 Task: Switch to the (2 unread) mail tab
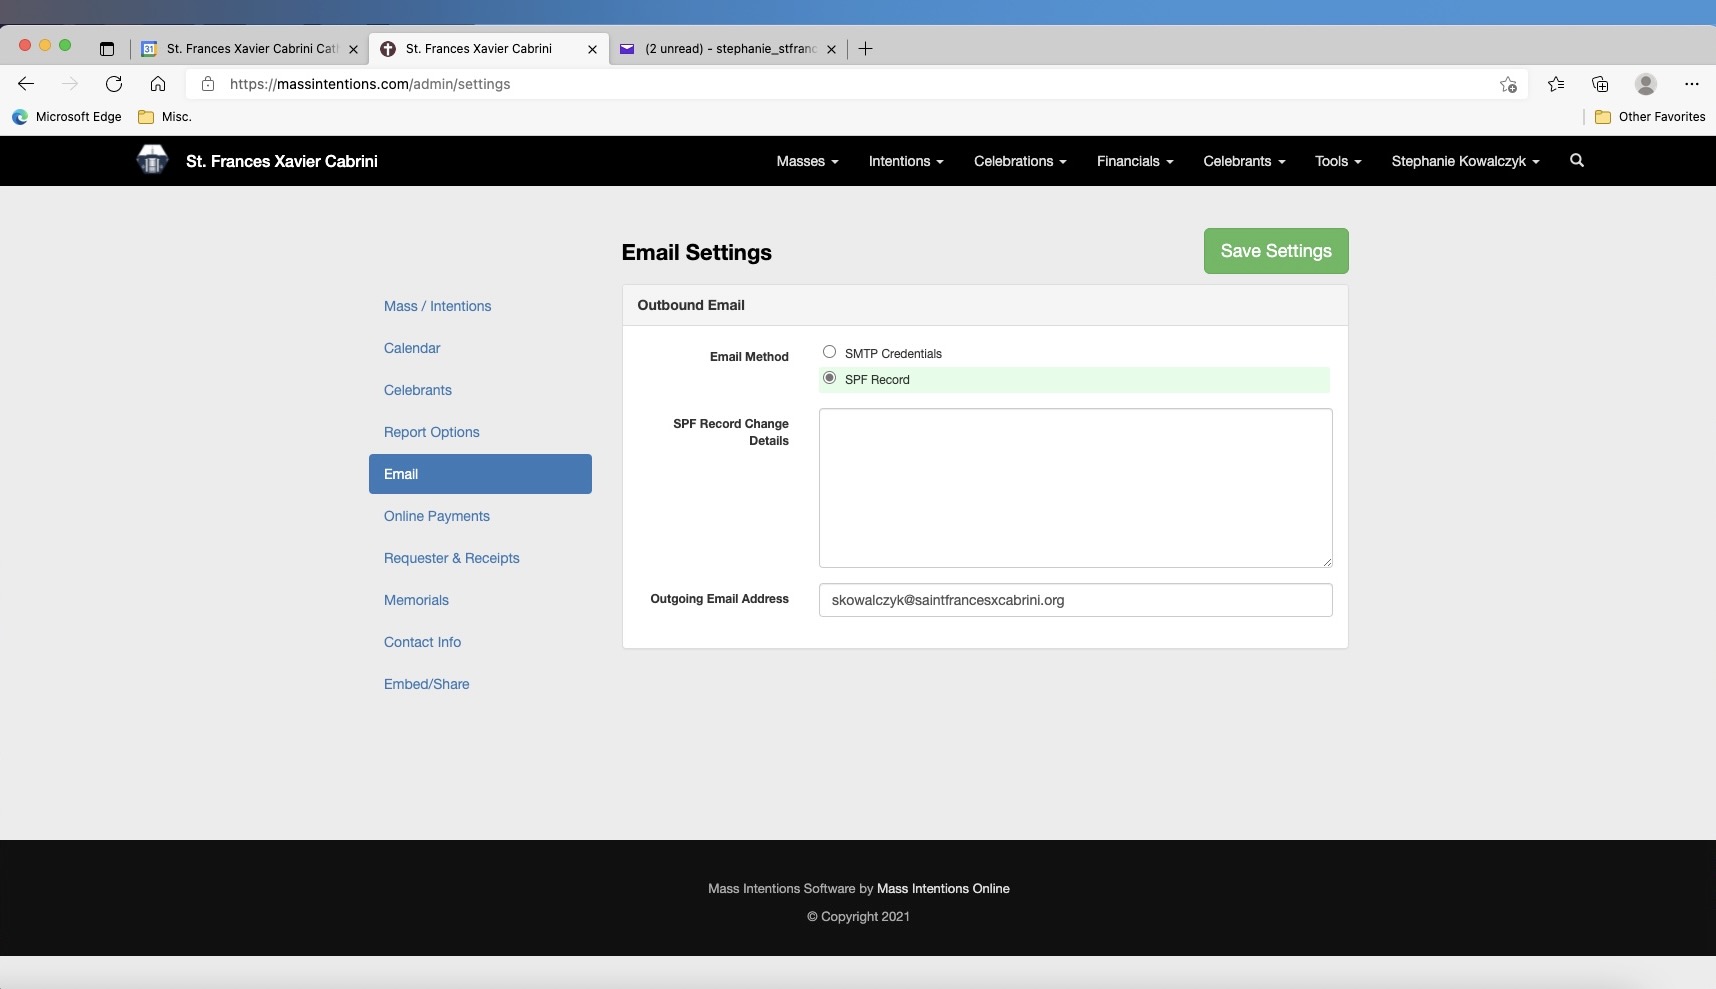tap(728, 49)
